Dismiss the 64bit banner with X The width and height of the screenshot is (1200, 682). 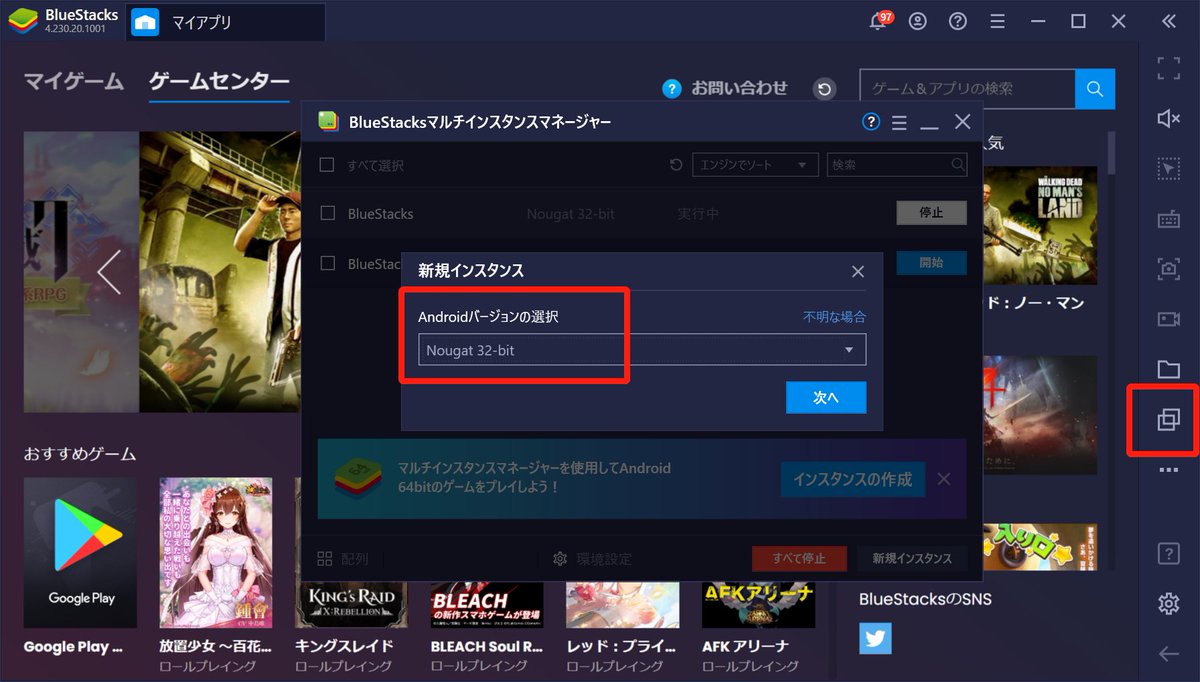(944, 479)
